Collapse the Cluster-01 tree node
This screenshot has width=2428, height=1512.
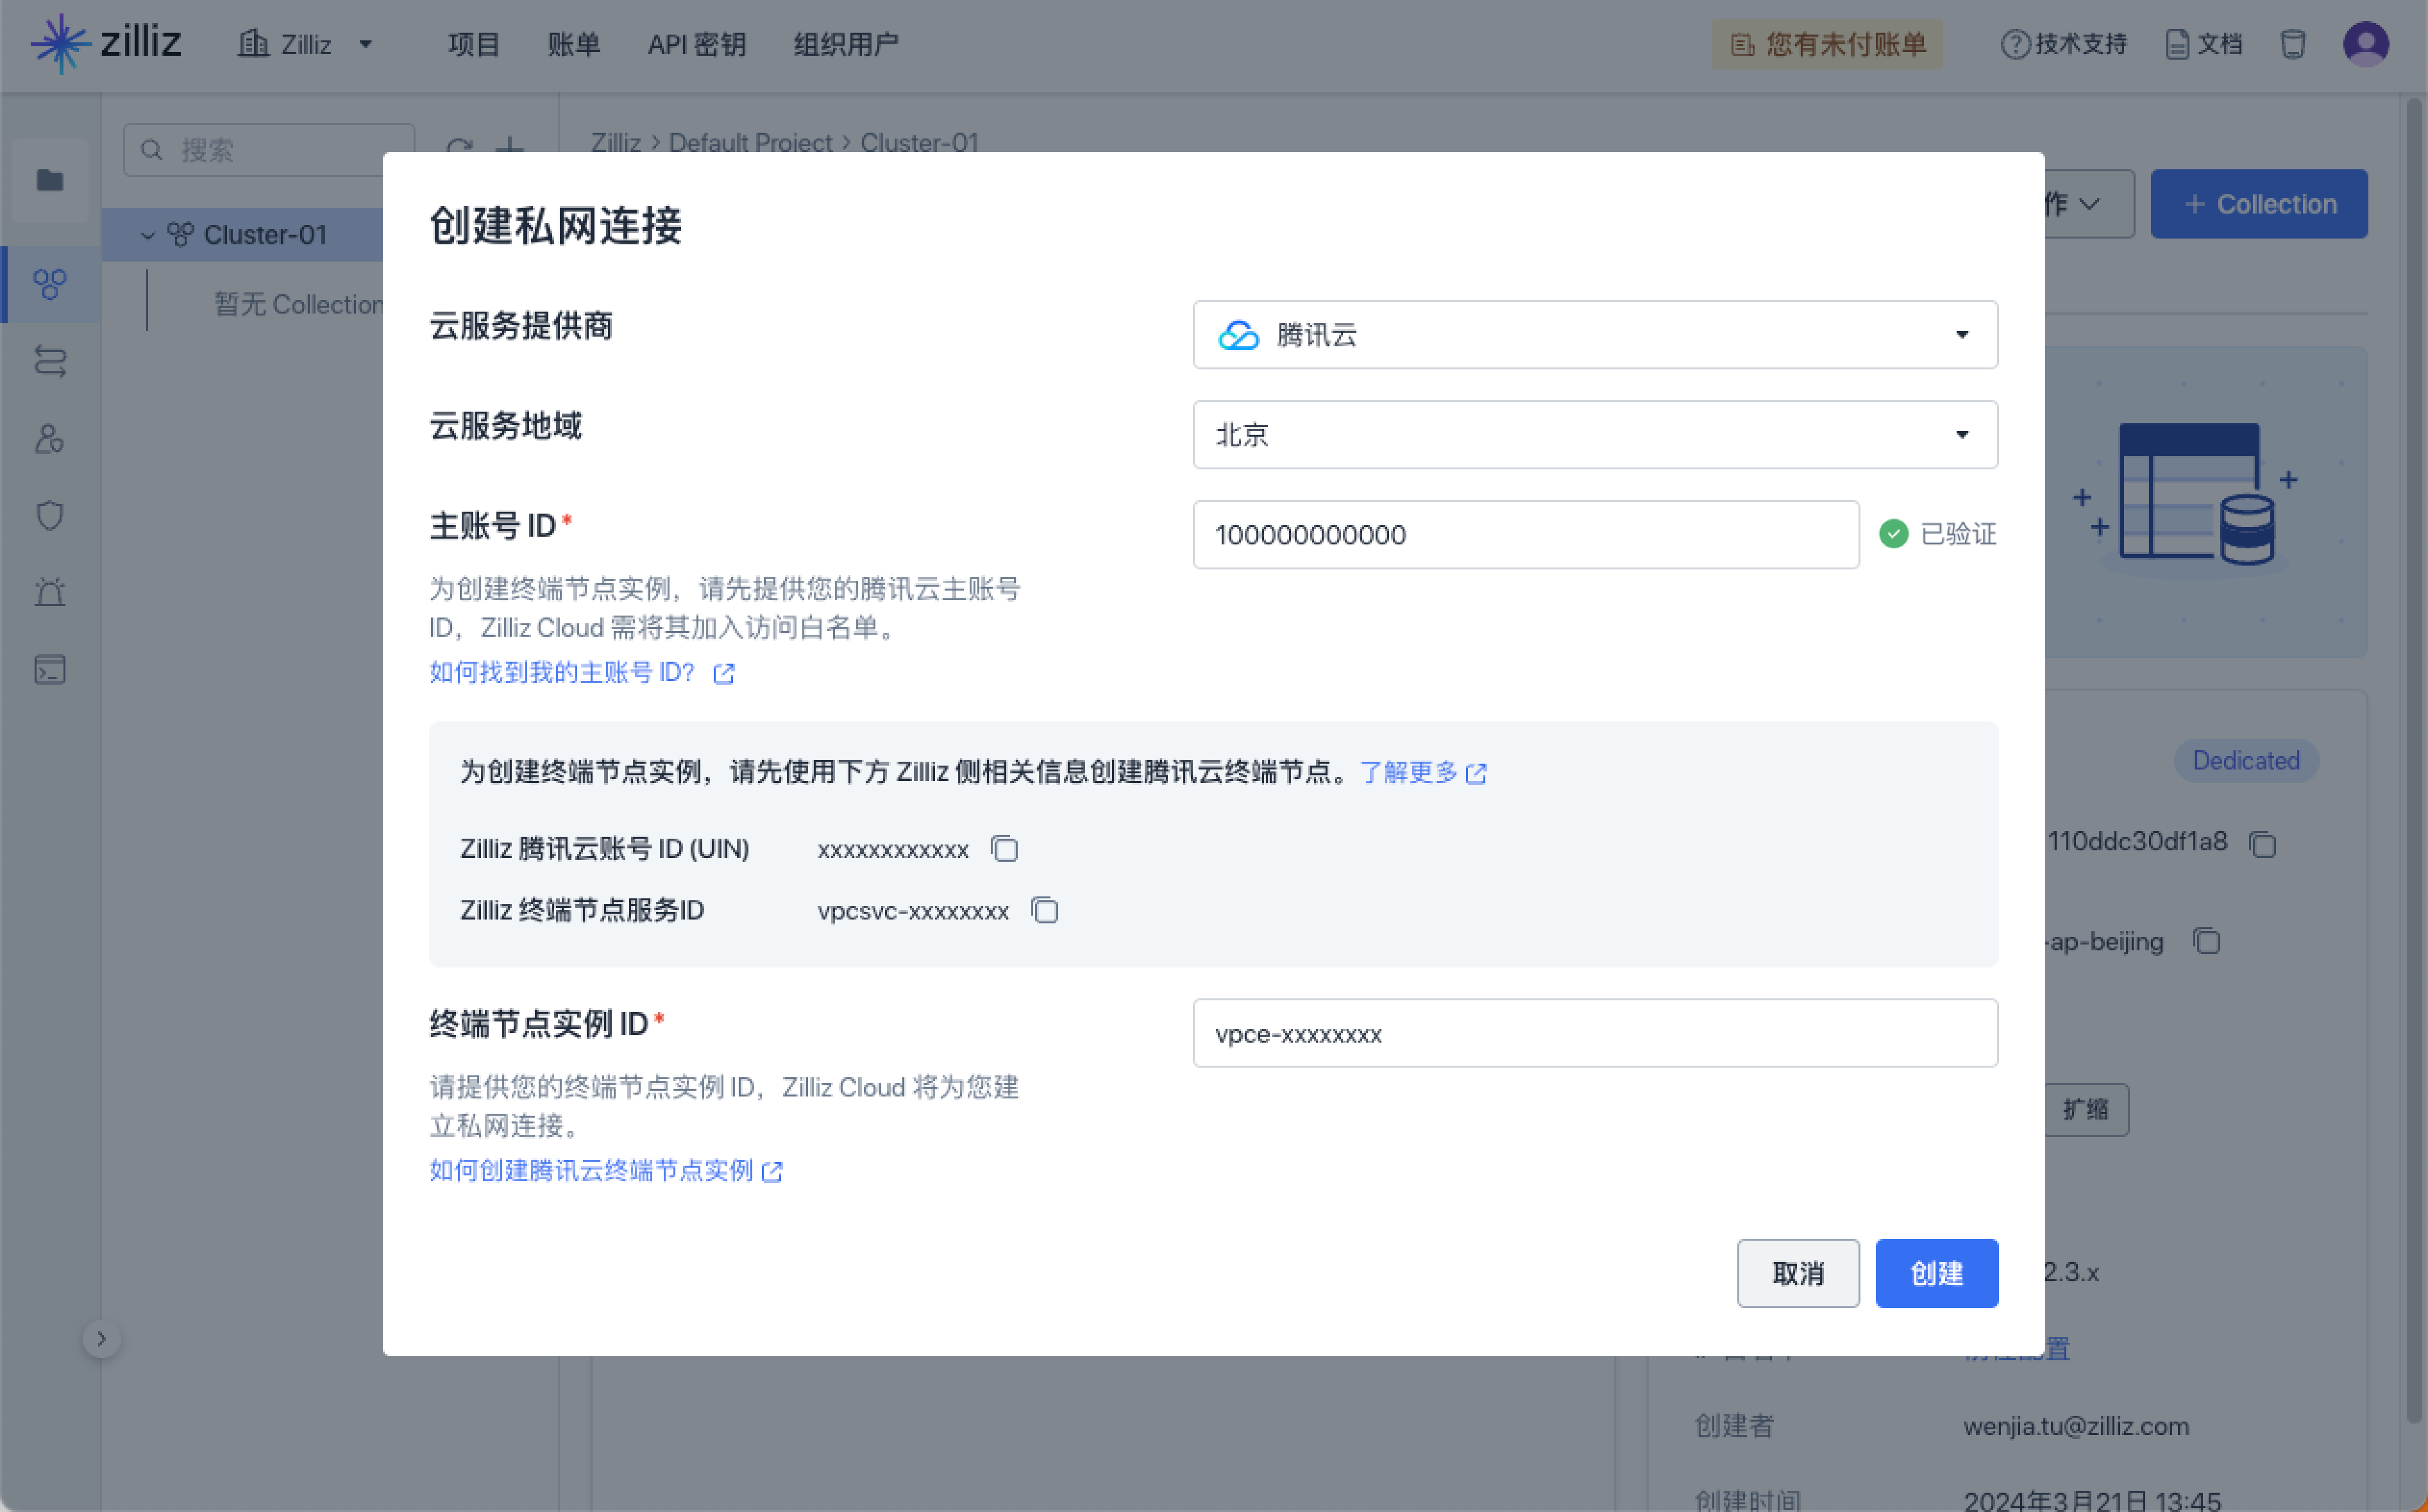147,235
